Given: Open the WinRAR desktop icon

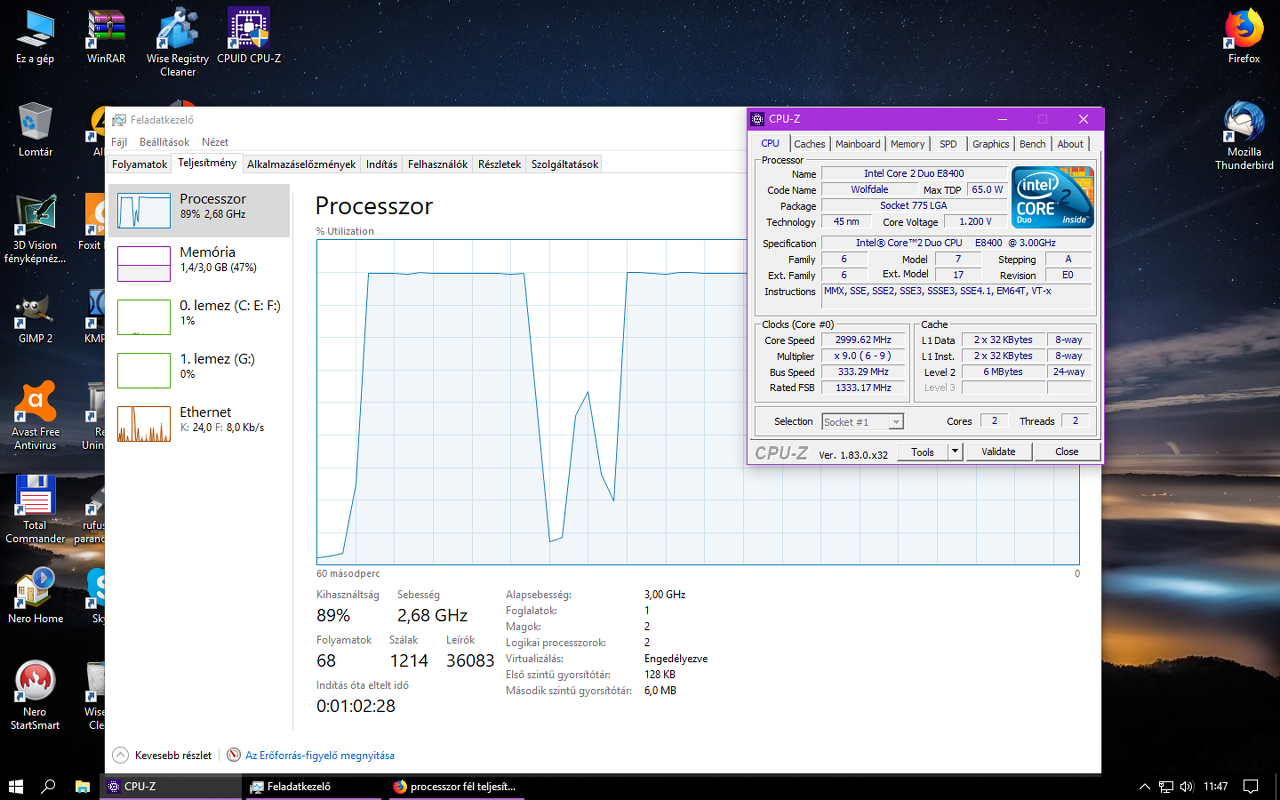Looking at the screenshot, I should (106, 37).
